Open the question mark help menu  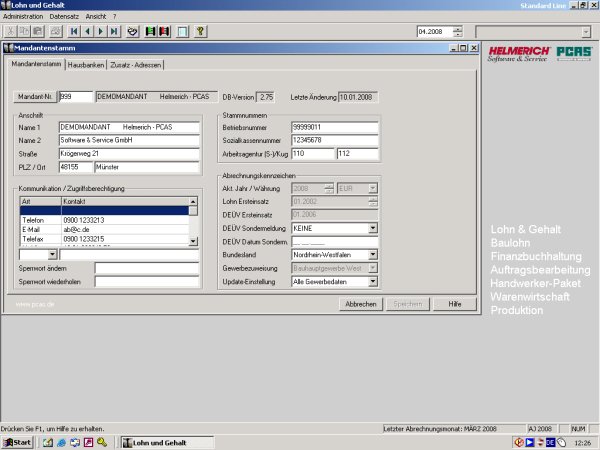click(114, 16)
